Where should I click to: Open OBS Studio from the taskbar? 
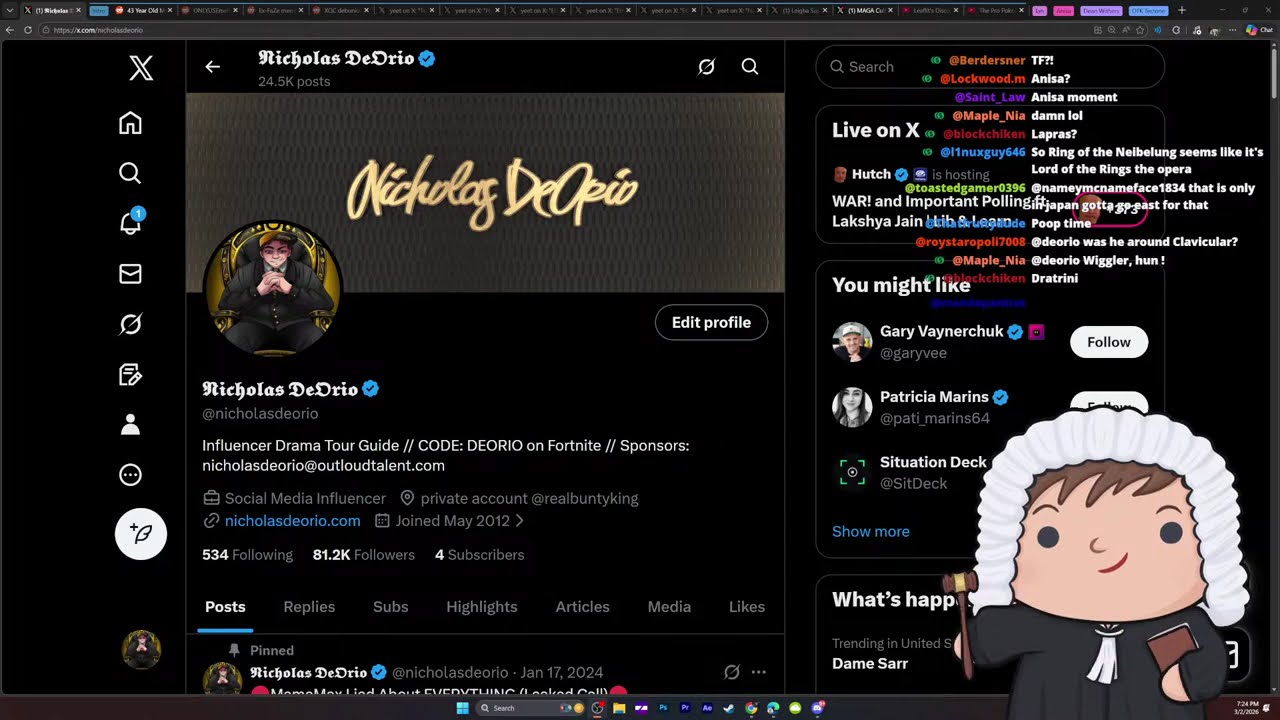[x=597, y=708]
